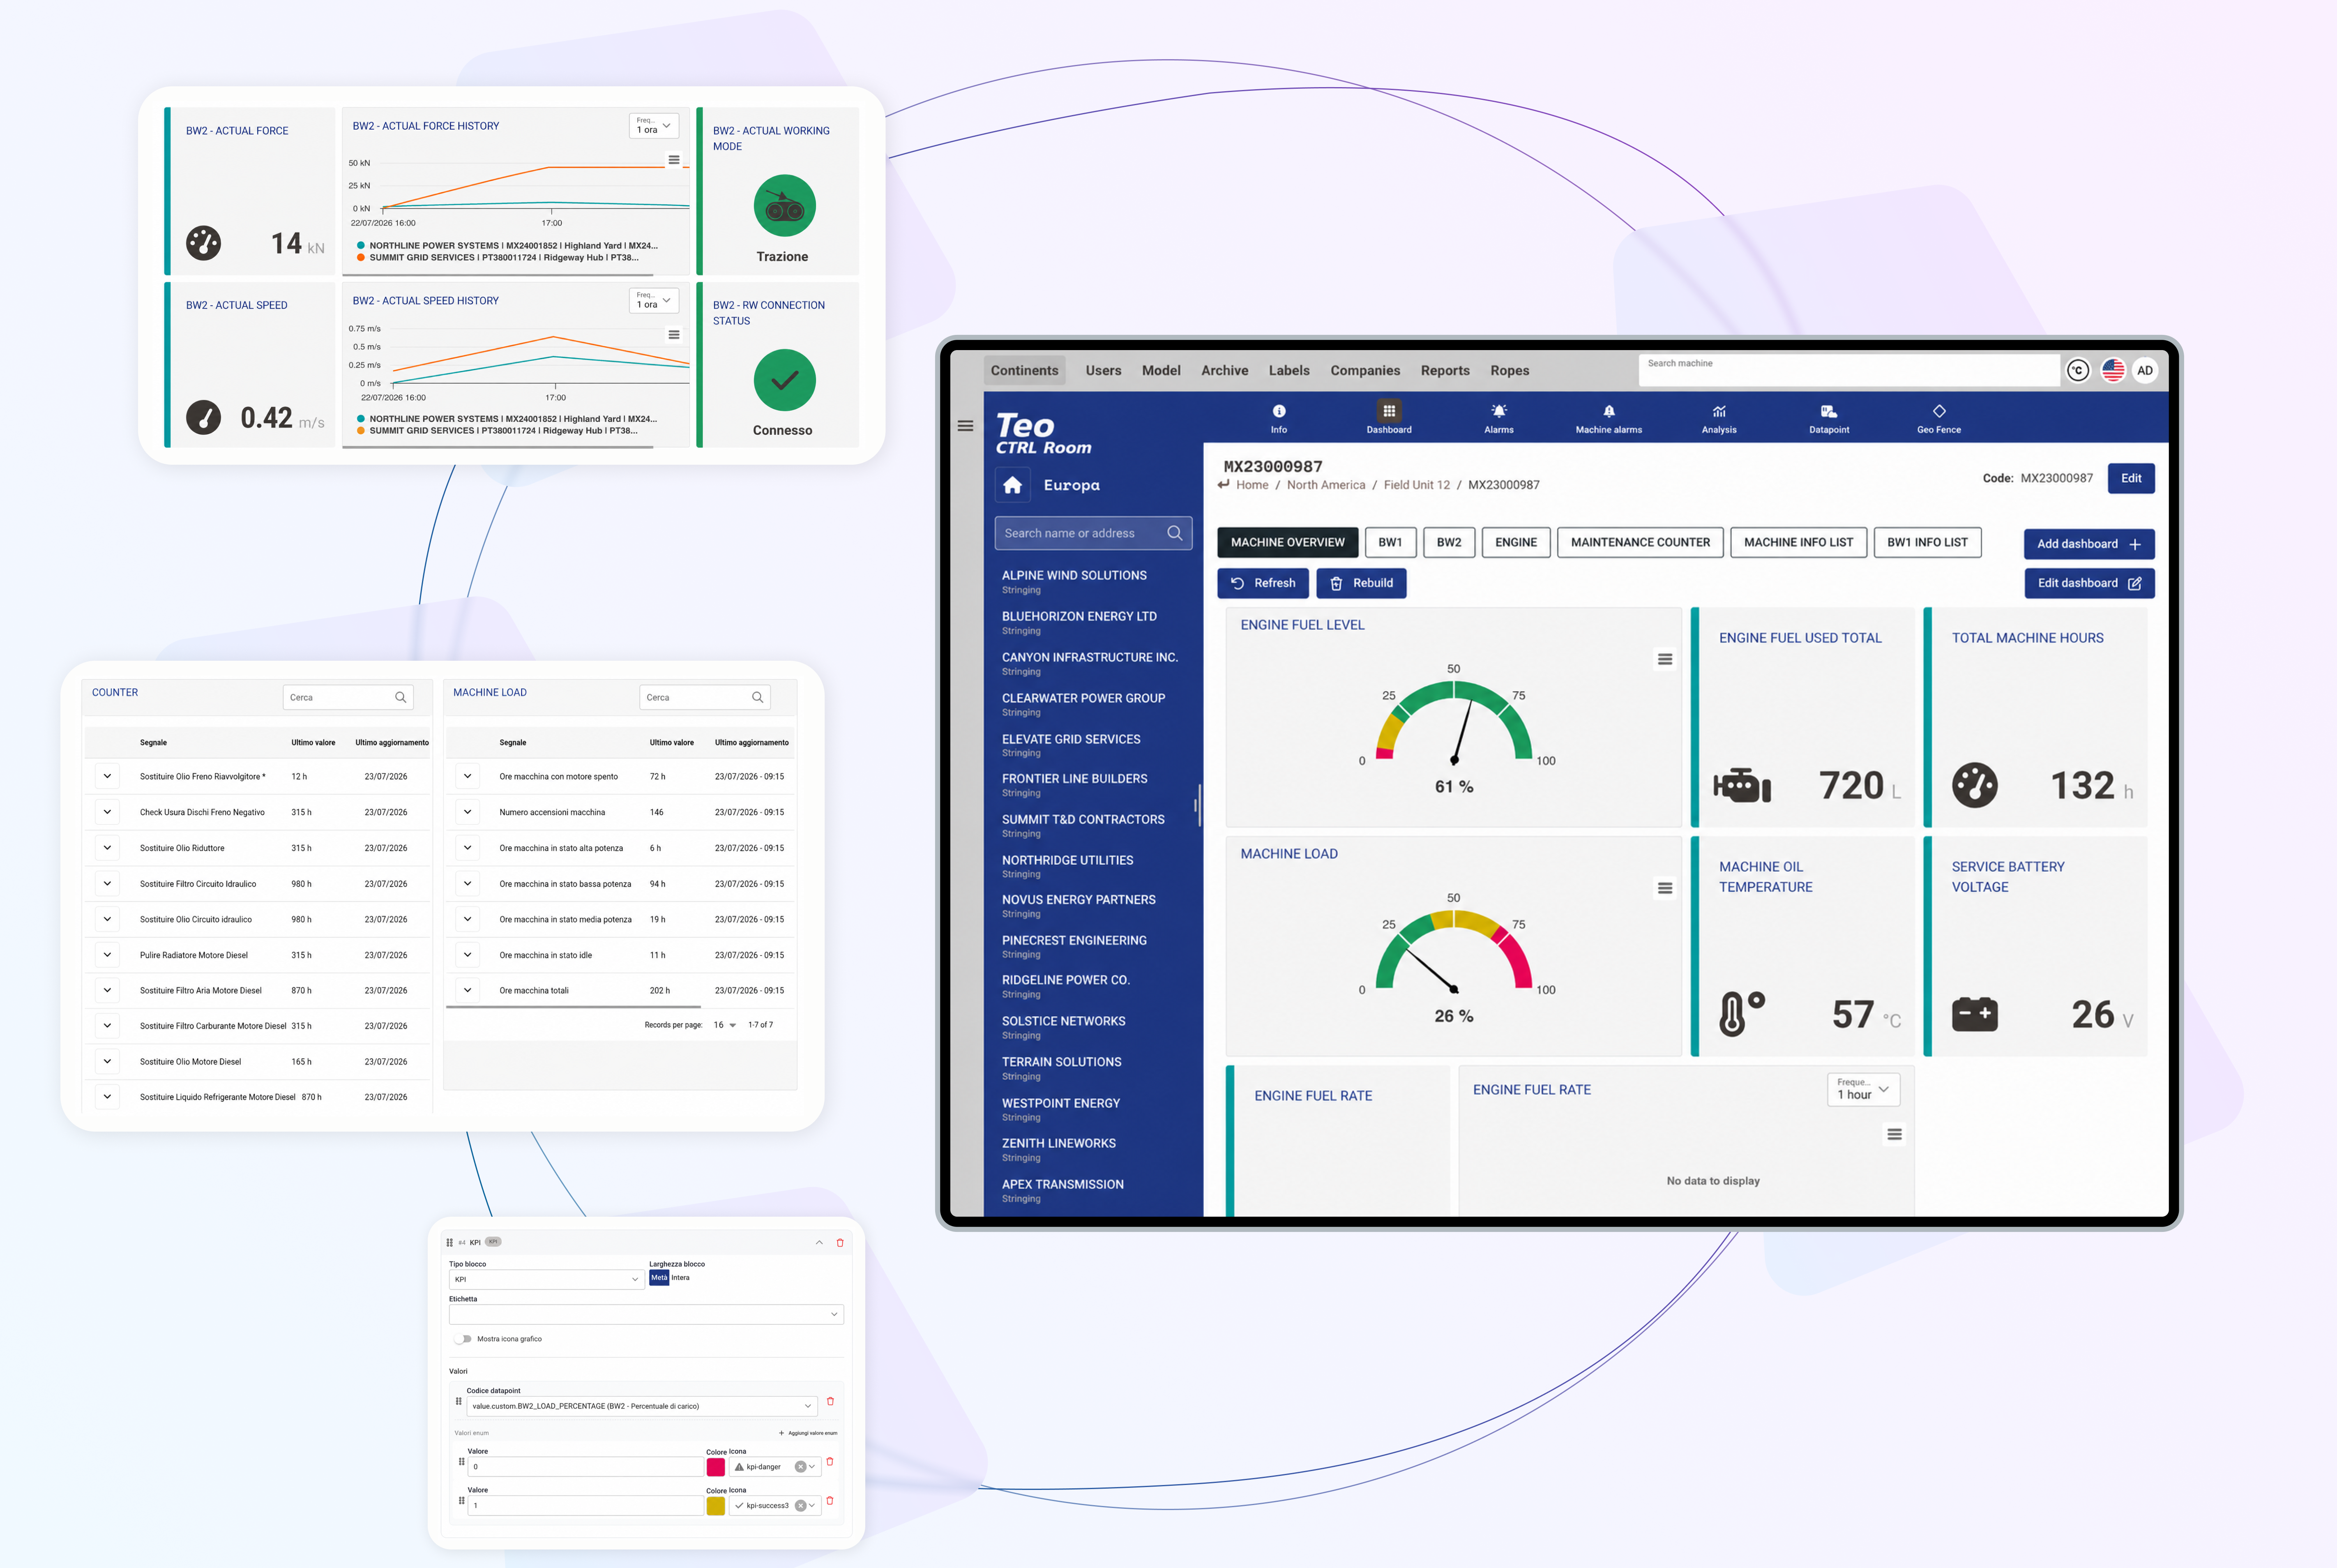Click the Europa home icon
Screen dimensions: 2337x1568
1012,485
